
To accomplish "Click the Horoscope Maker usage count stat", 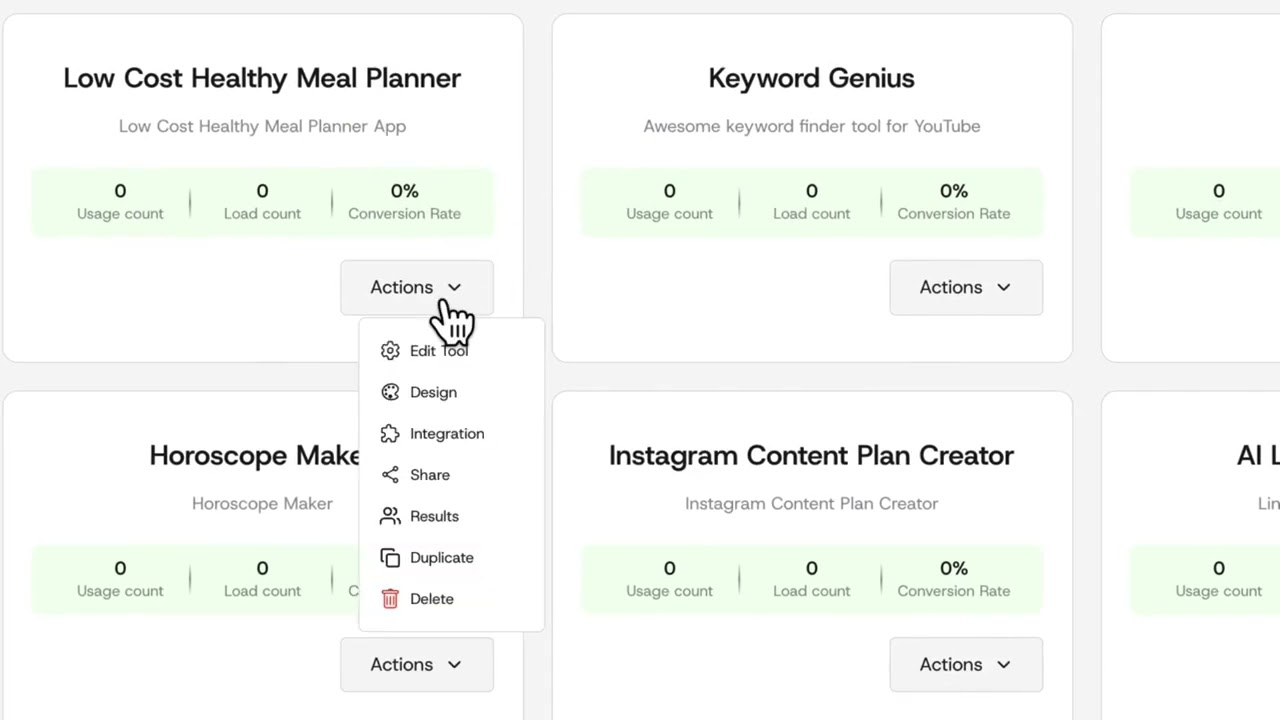I will pos(120,578).
